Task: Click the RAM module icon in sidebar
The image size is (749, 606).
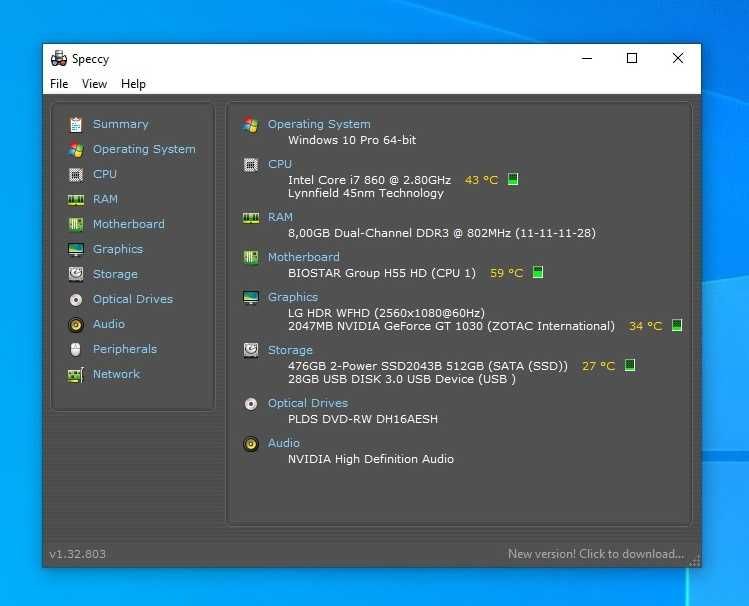Action: click(75, 200)
